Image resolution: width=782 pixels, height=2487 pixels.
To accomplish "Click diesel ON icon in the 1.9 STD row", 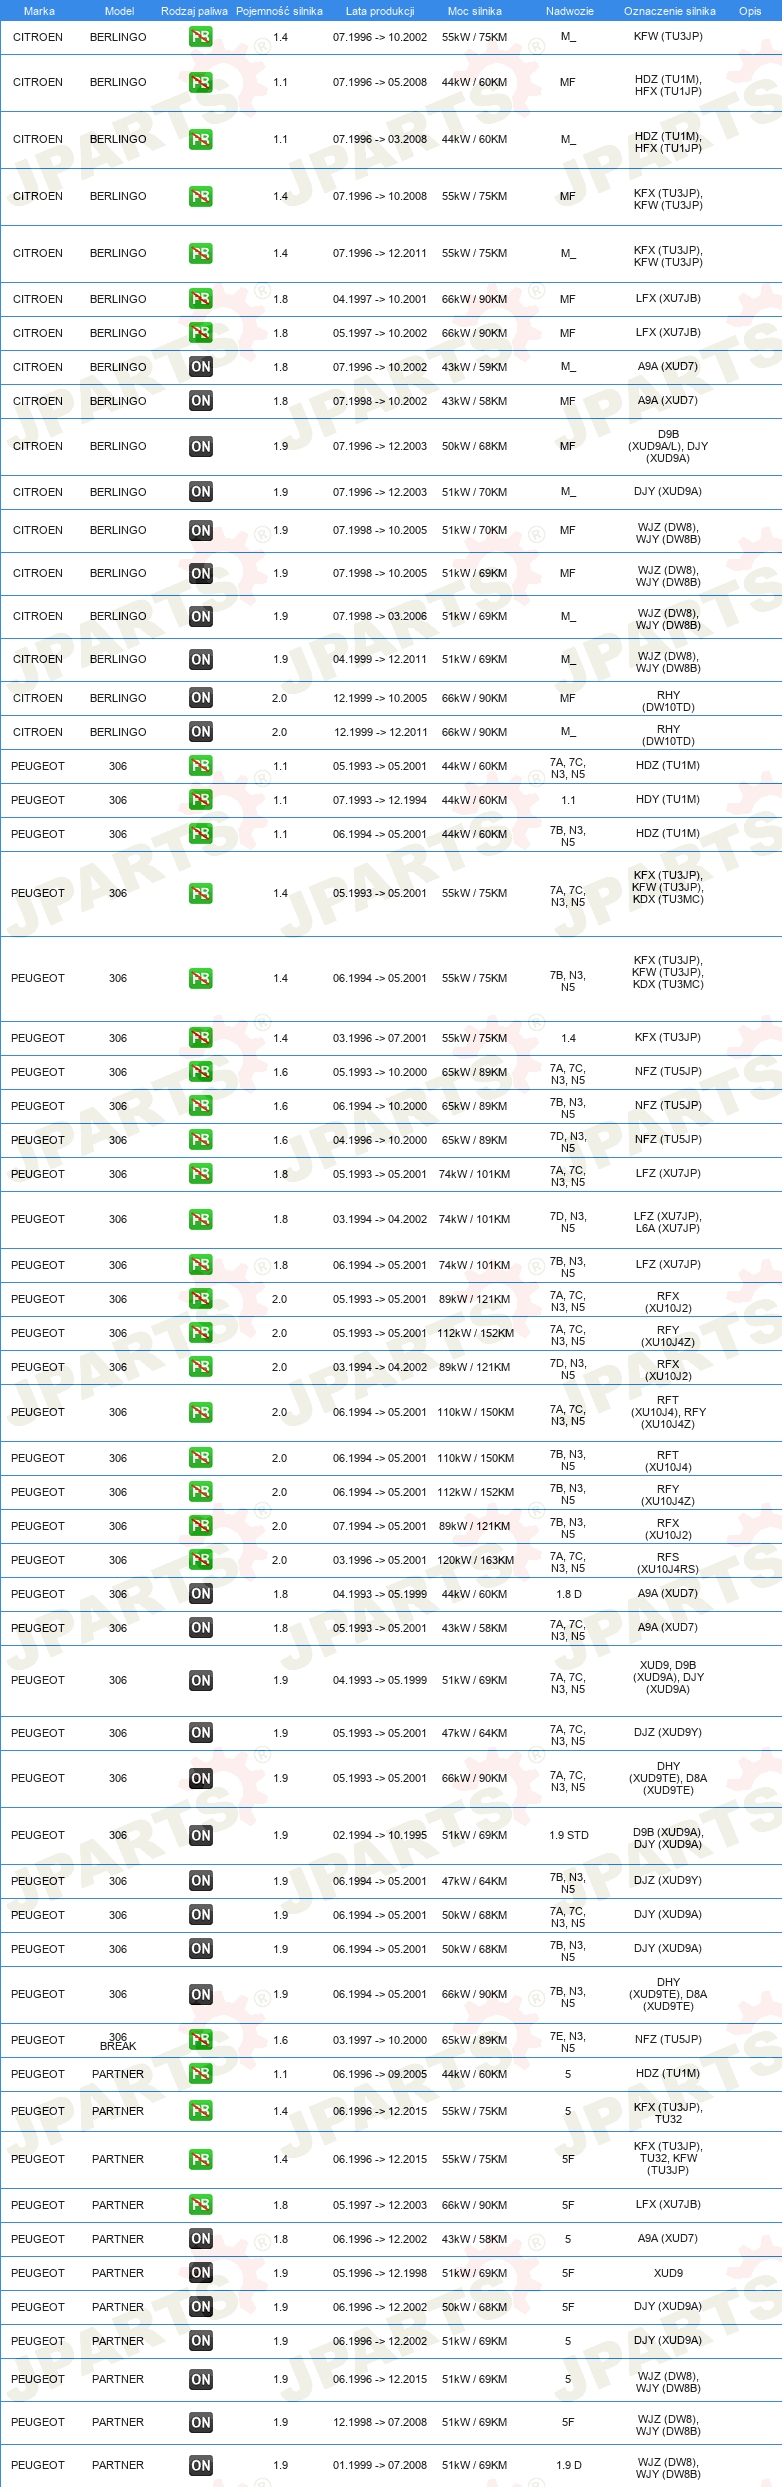I will coord(201,1835).
